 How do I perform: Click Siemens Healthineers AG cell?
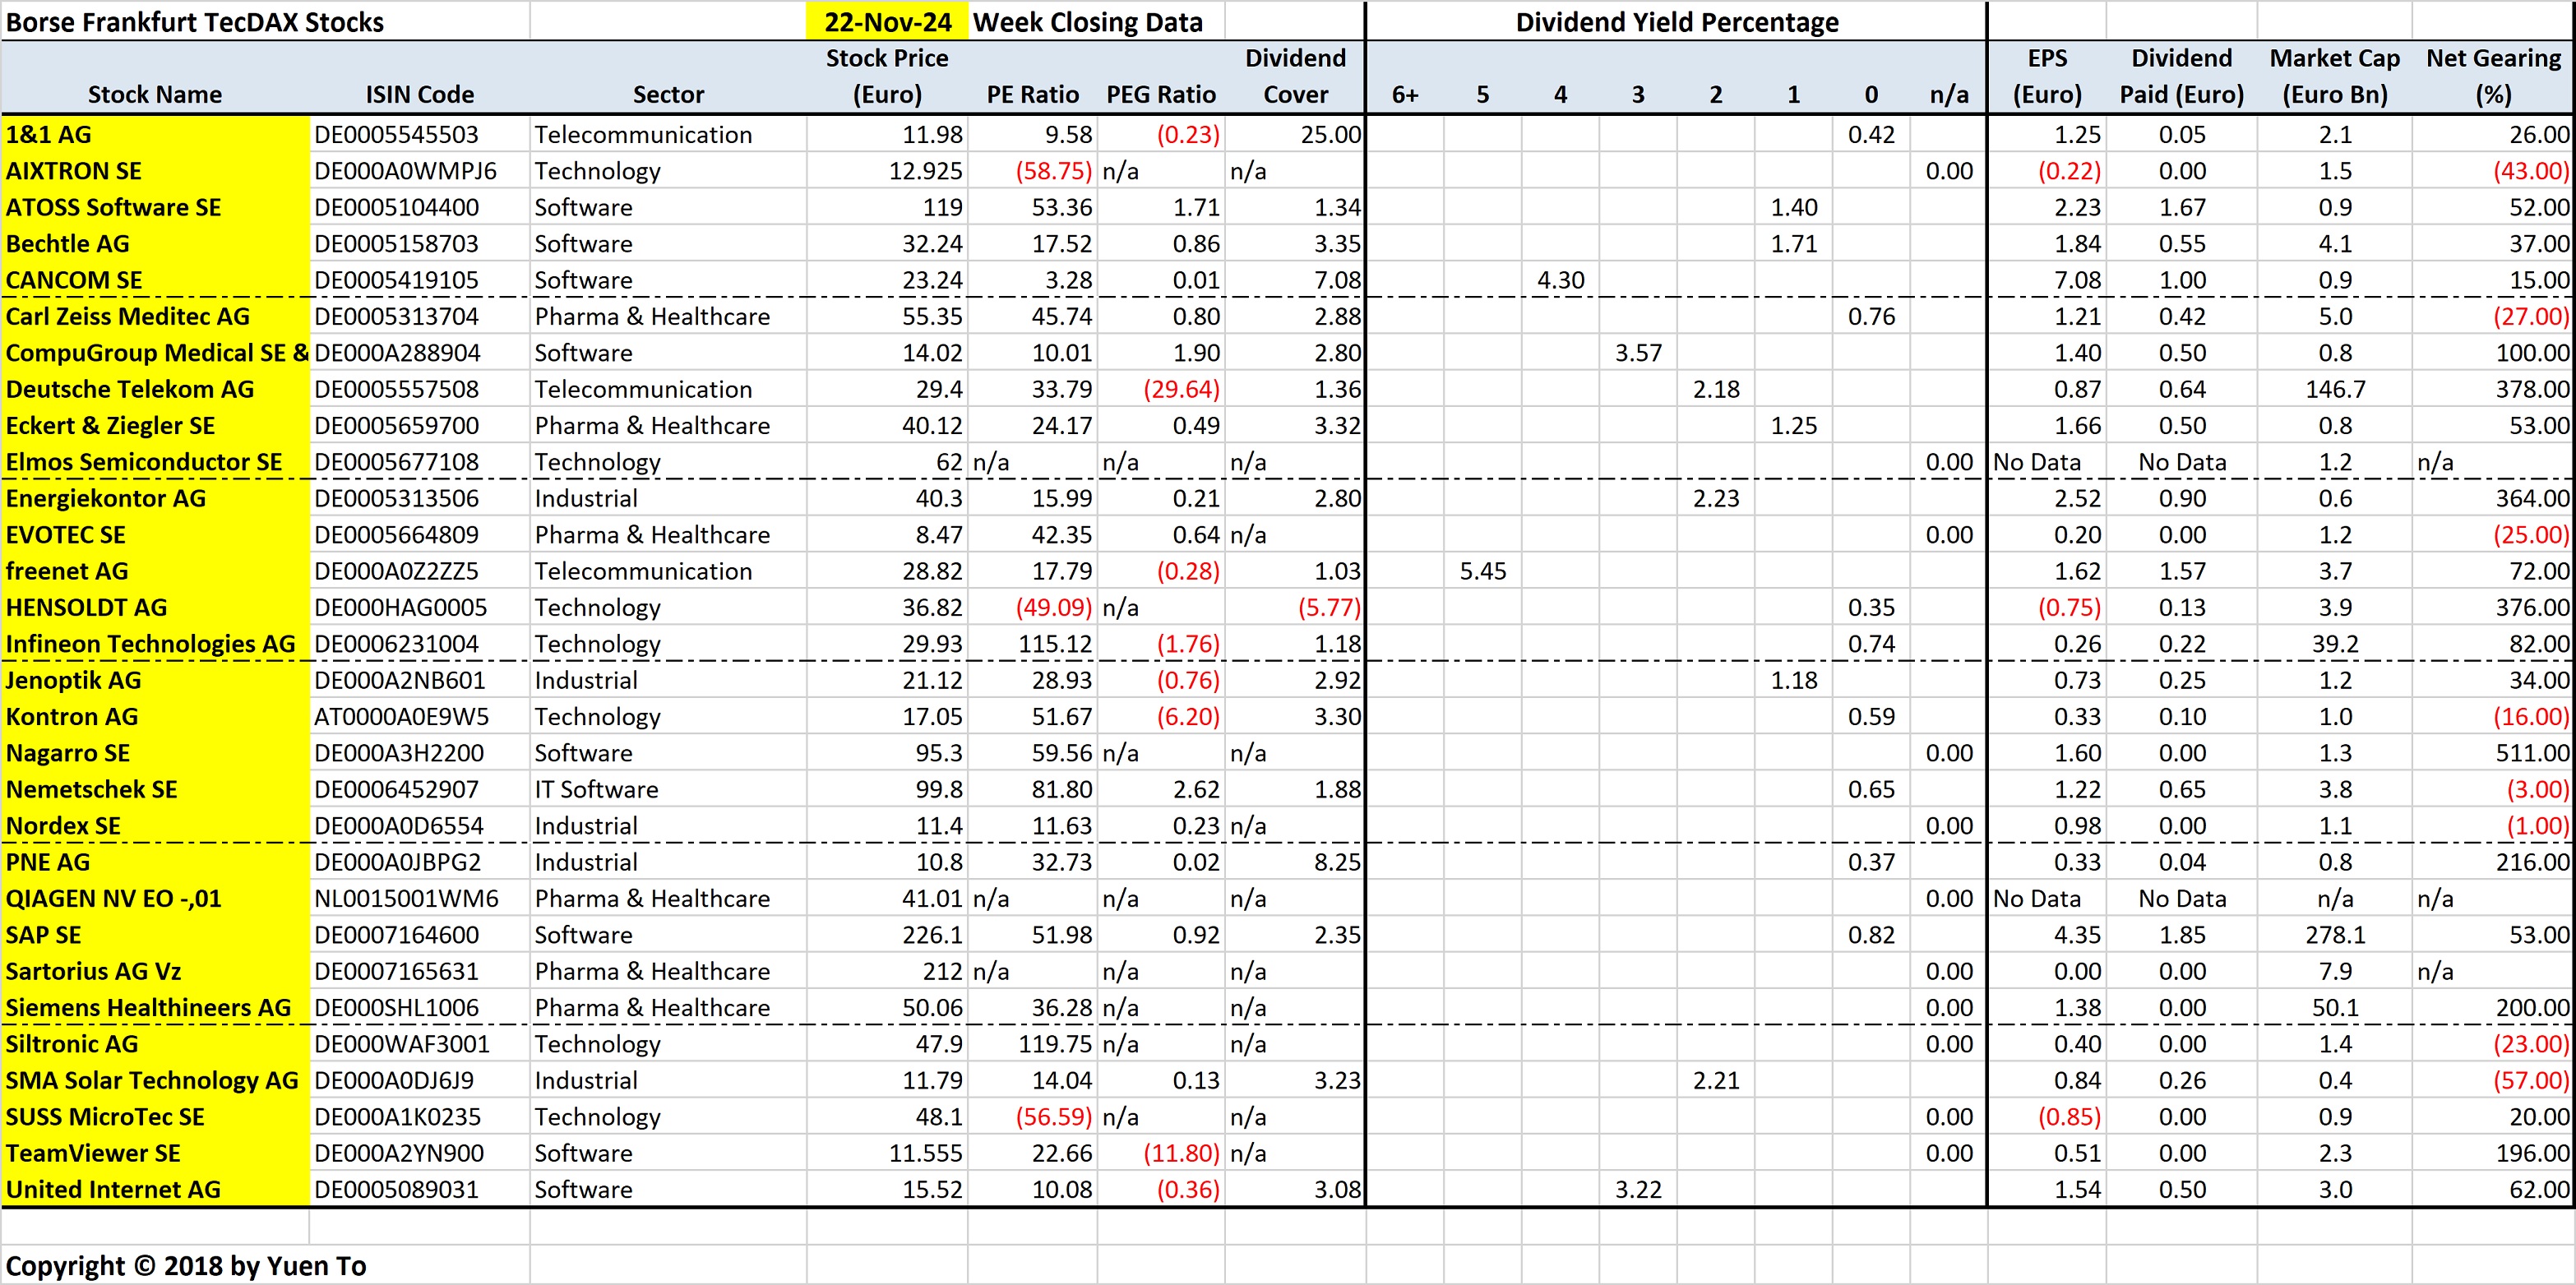(155, 1007)
